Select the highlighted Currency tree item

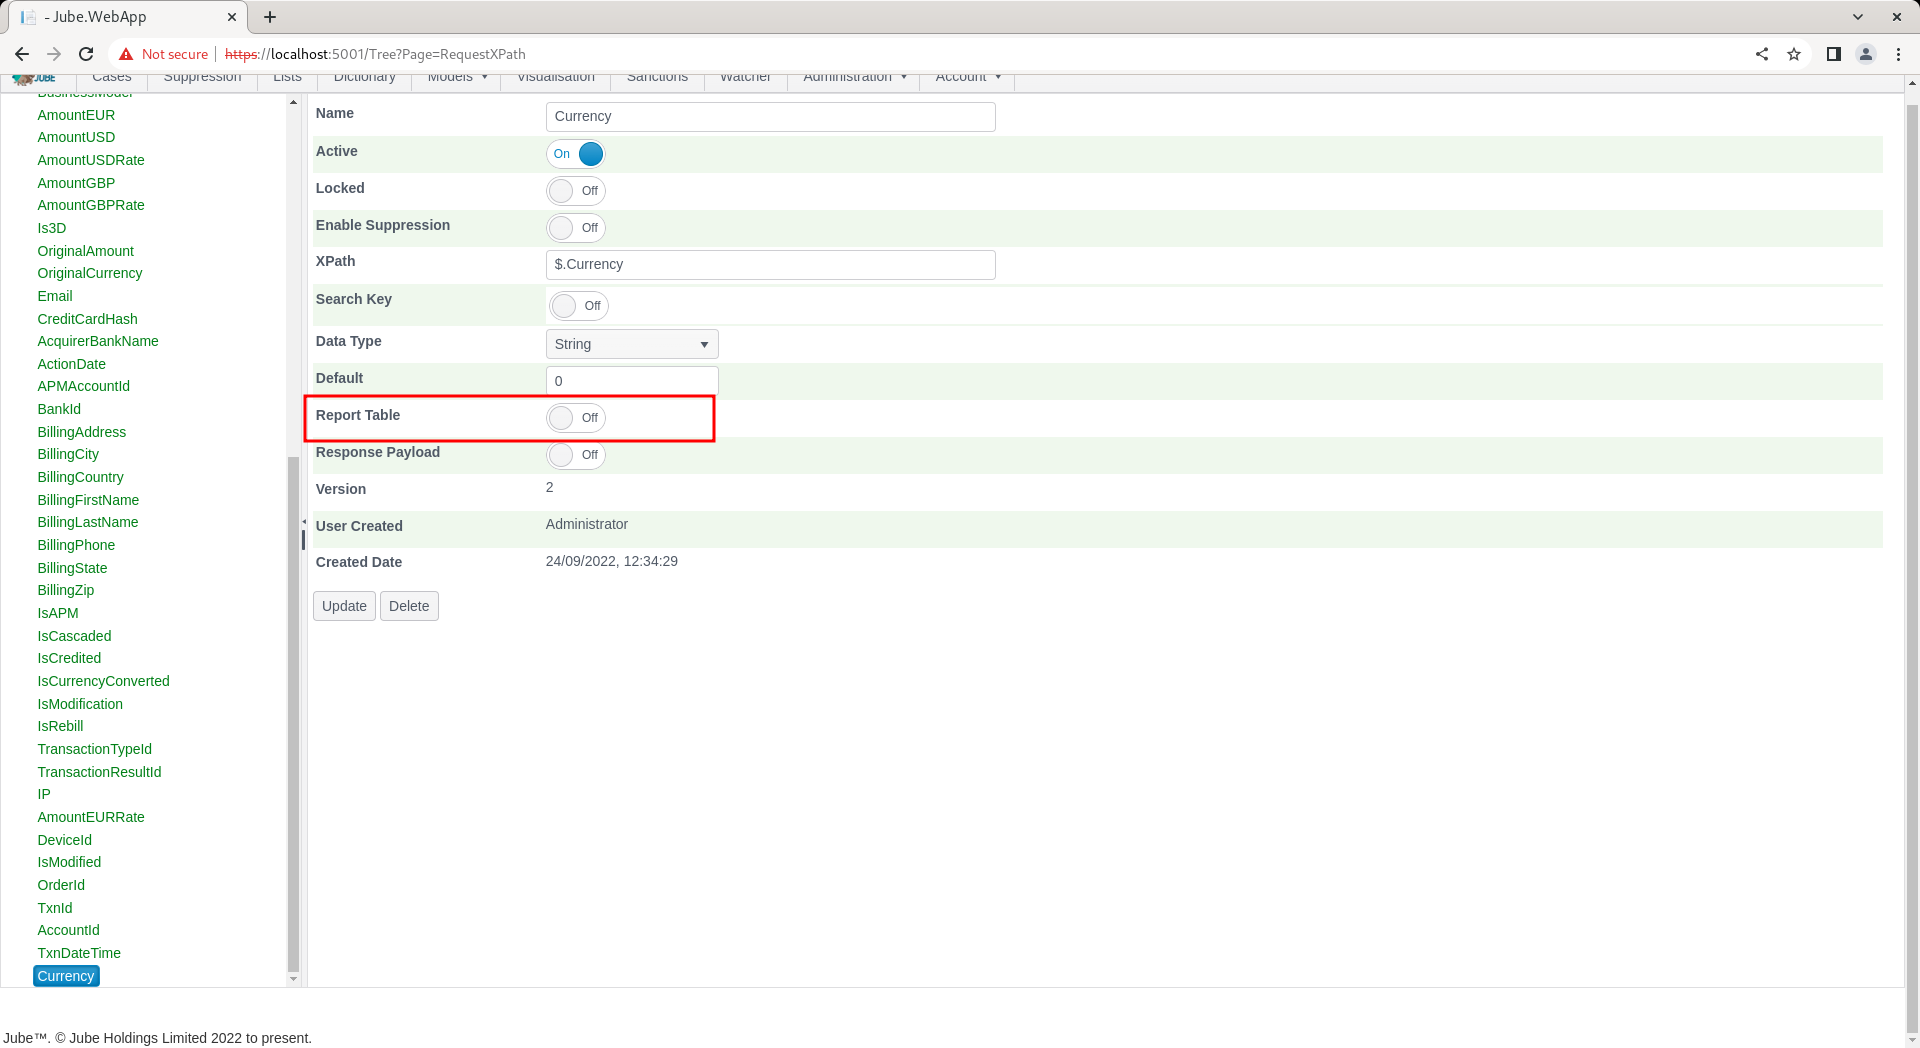tap(66, 976)
